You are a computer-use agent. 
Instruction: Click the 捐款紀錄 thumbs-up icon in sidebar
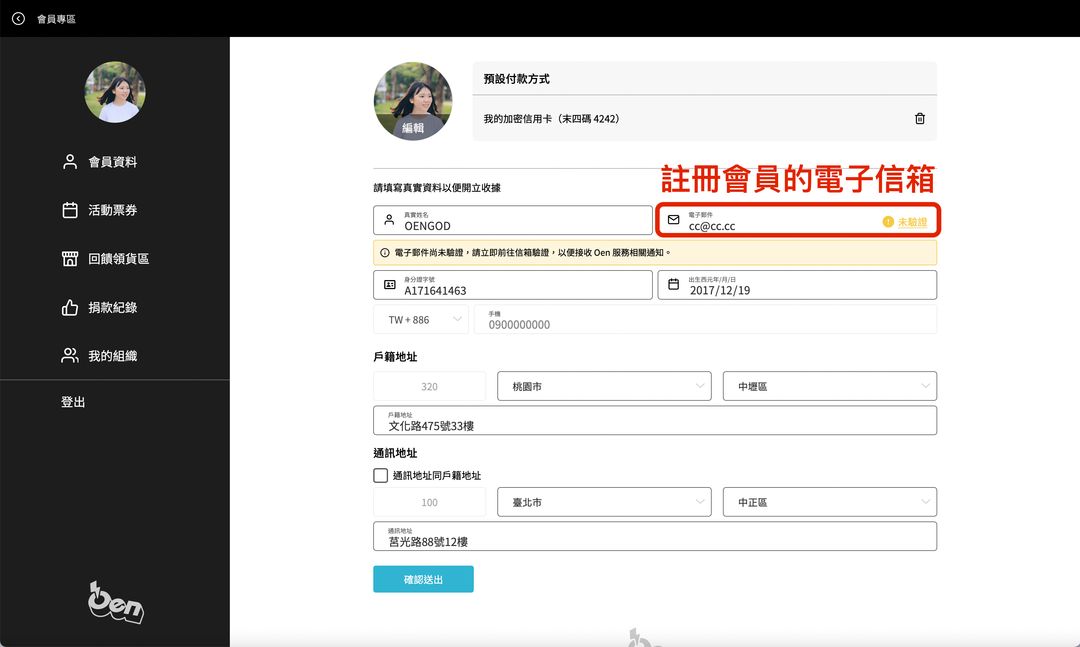pos(70,308)
